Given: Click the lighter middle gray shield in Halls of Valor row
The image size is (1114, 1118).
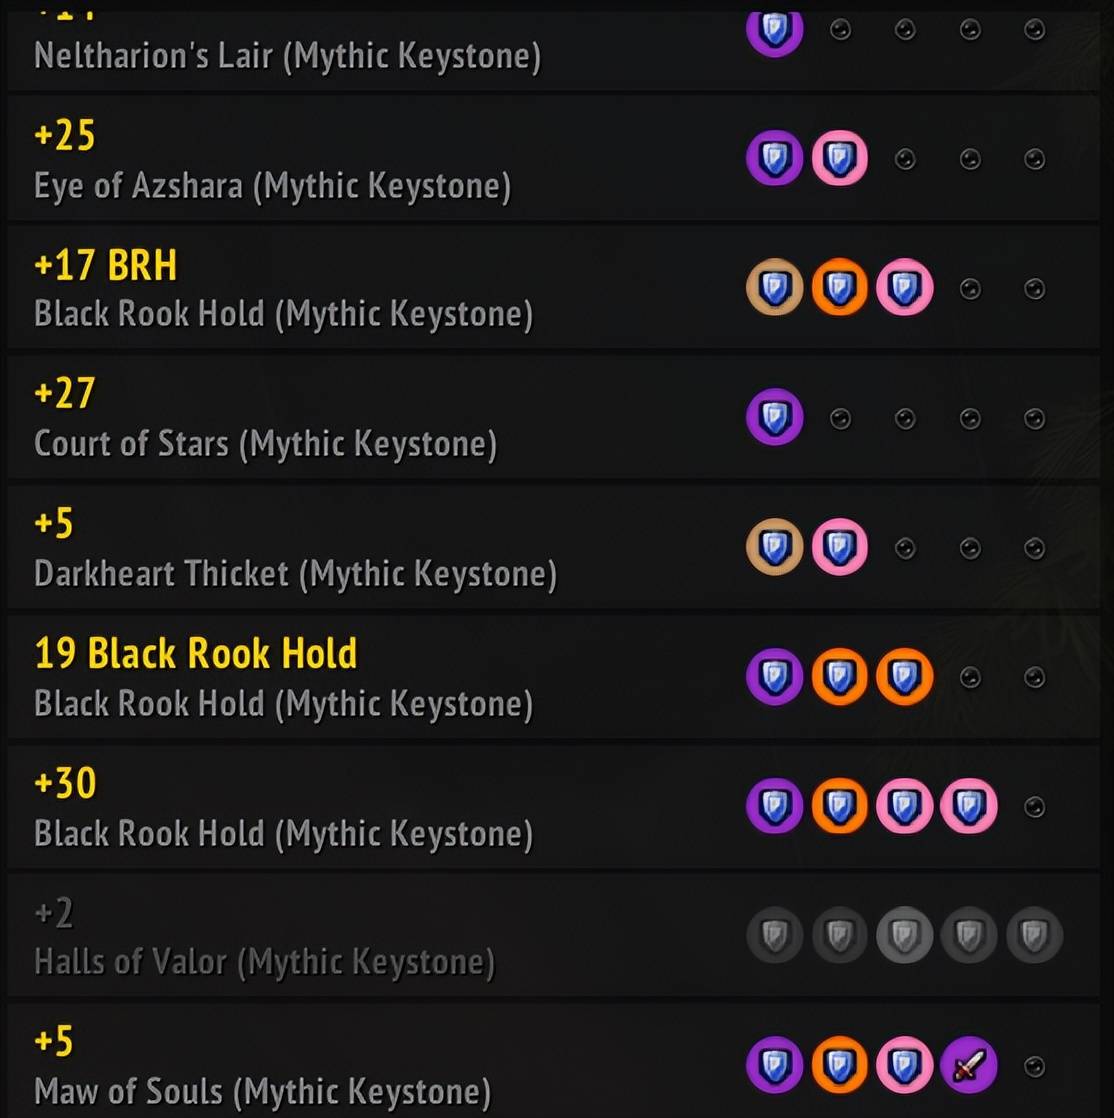Looking at the screenshot, I should (904, 936).
